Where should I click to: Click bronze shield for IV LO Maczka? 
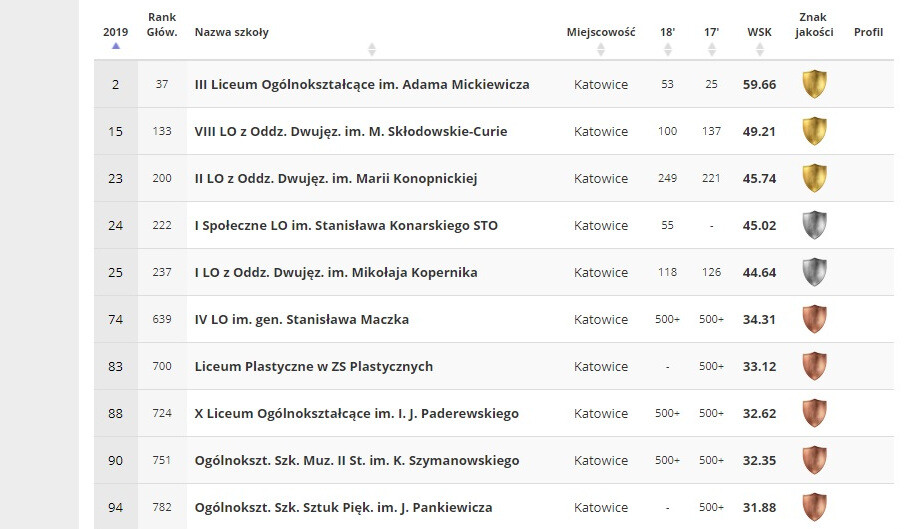[815, 319]
